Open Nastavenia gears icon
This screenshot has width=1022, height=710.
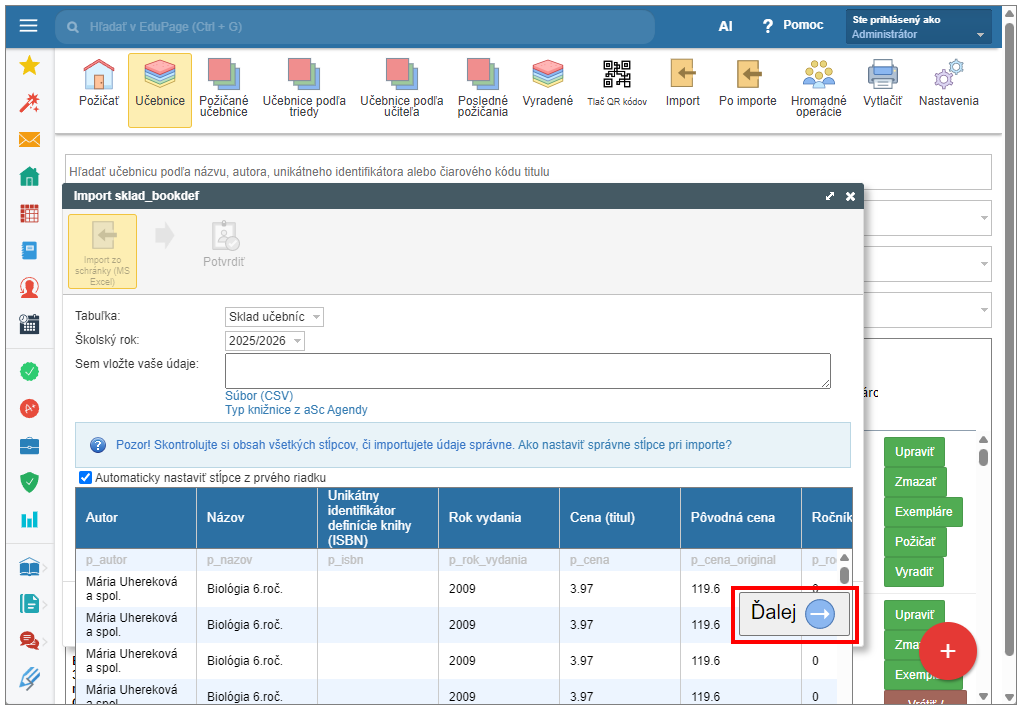click(x=948, y=76)
